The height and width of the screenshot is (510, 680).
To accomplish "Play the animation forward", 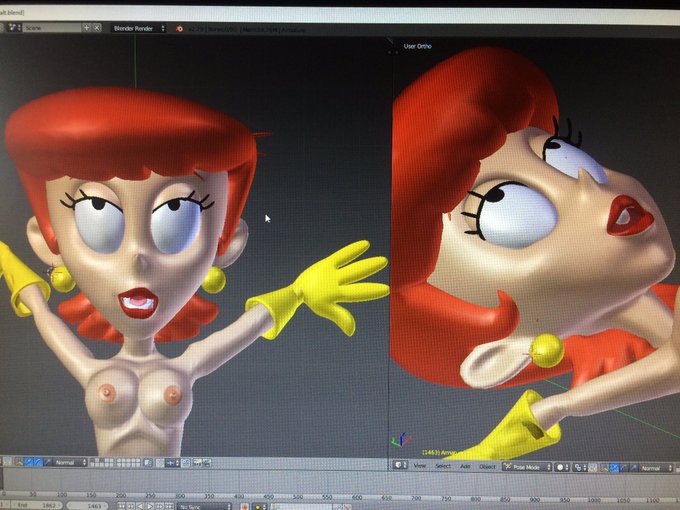I will click(150, 506).
